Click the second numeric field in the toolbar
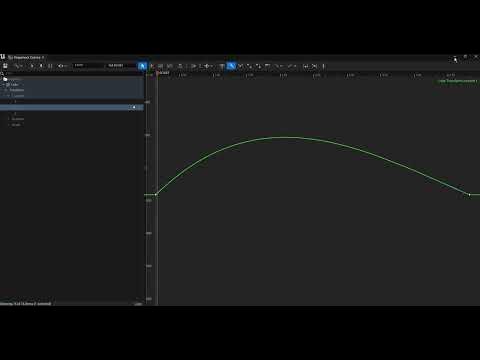480x360 pixels. coord(121,66)
